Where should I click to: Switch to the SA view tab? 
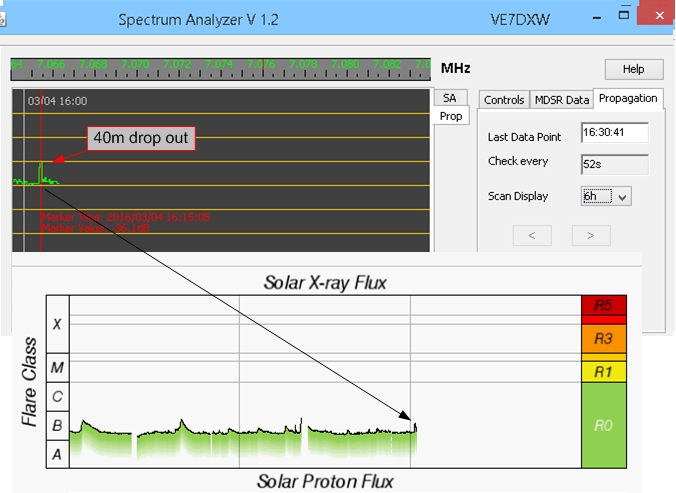point(449,98)
